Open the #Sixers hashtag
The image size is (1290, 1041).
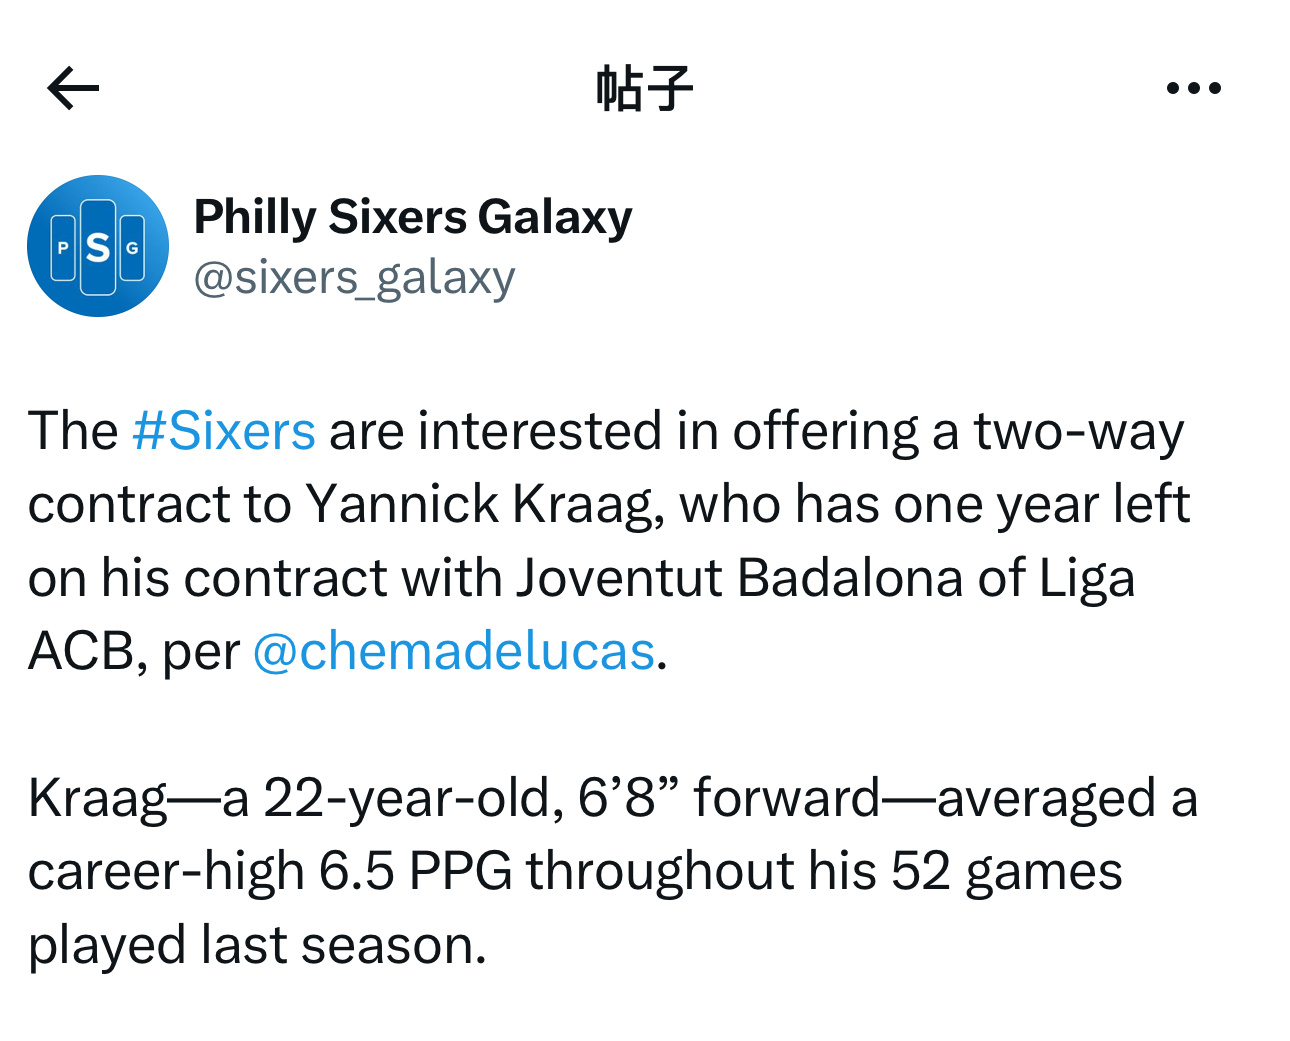tap(224, 431)
